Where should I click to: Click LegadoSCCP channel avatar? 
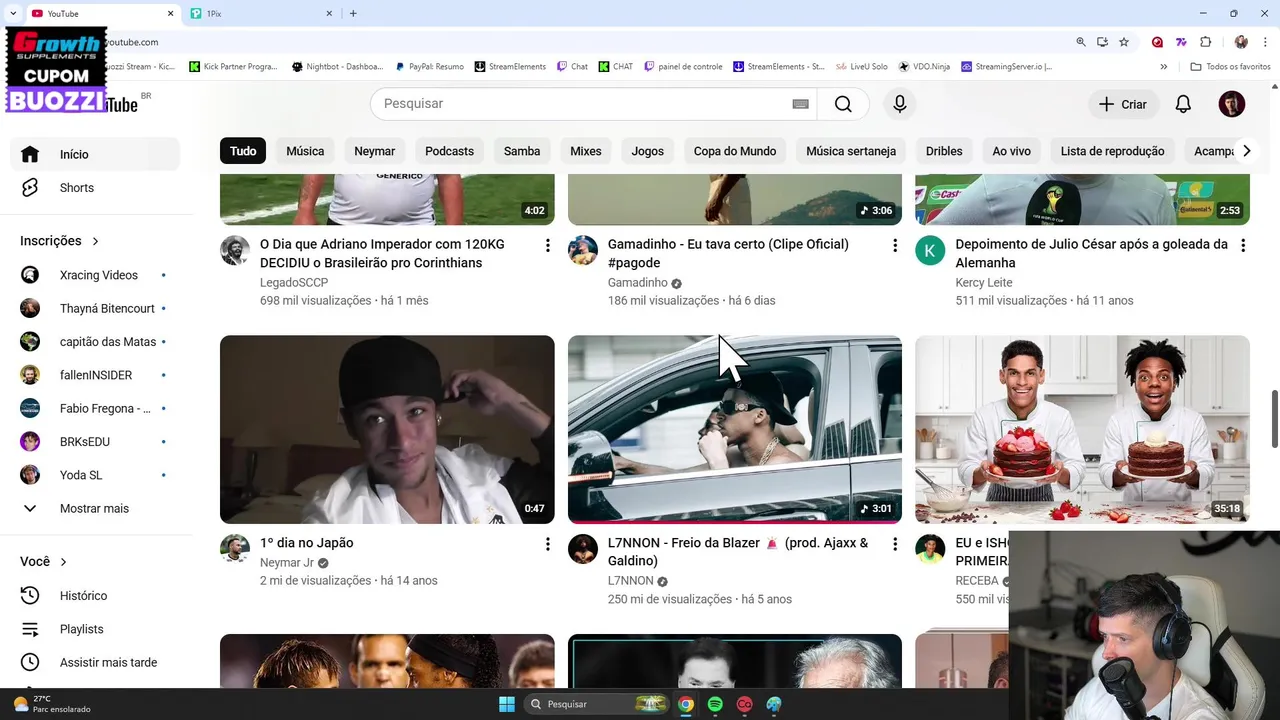[x=235, y=250]
